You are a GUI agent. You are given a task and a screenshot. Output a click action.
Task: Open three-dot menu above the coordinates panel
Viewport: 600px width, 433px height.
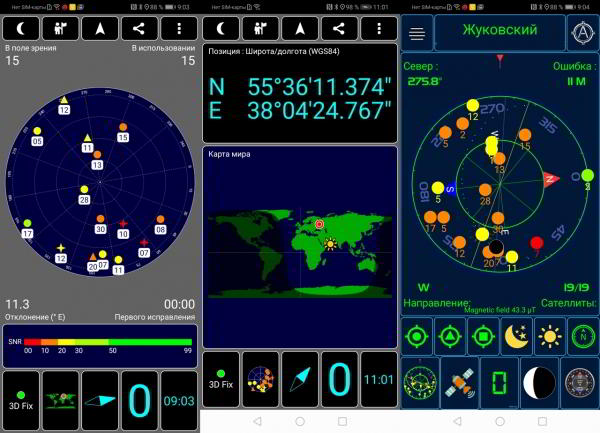(379, 28)
